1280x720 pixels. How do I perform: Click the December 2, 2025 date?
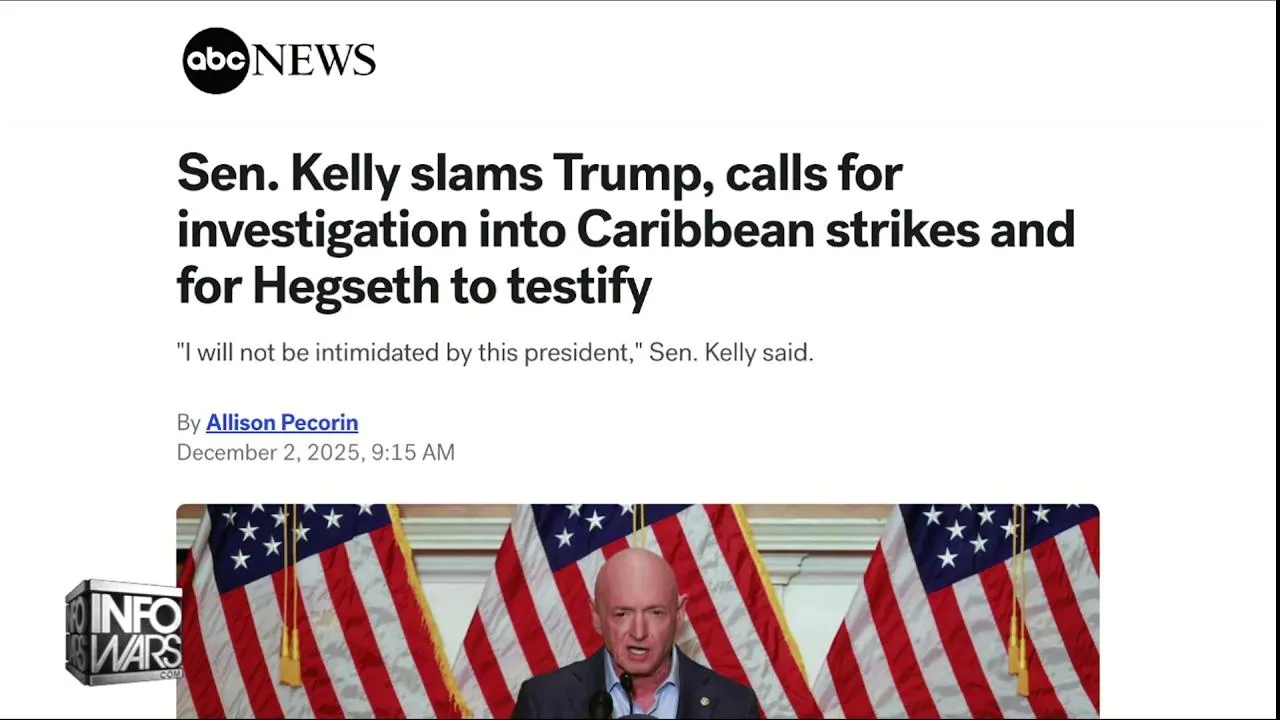pos(268,453)
